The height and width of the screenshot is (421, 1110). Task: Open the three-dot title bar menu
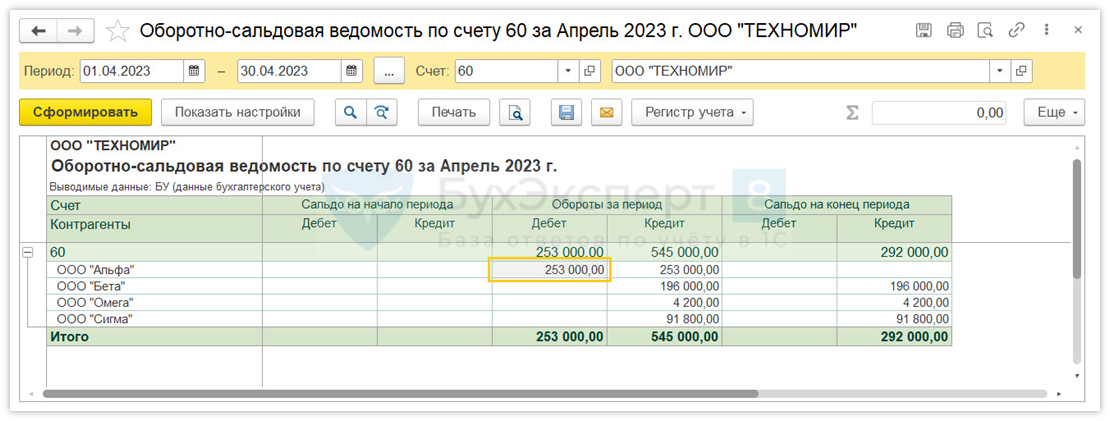(x=1047, y=31)
